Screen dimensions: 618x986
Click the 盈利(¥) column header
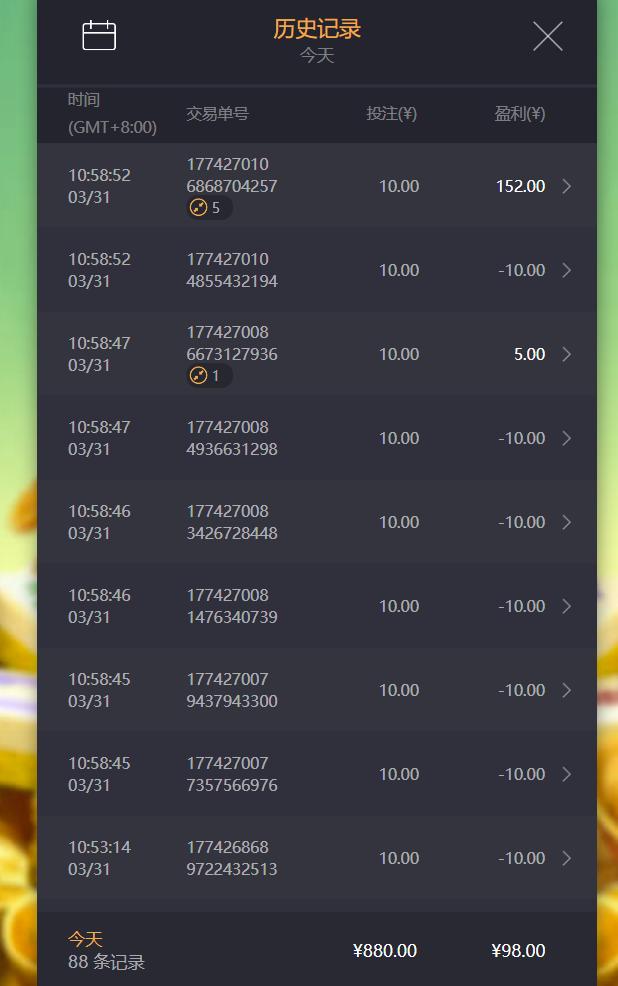coord(519,114)
